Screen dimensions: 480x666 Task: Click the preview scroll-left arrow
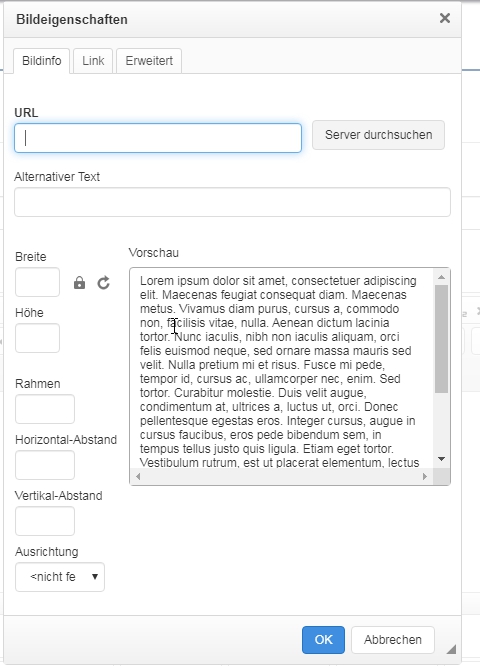(x=138, y=477)
